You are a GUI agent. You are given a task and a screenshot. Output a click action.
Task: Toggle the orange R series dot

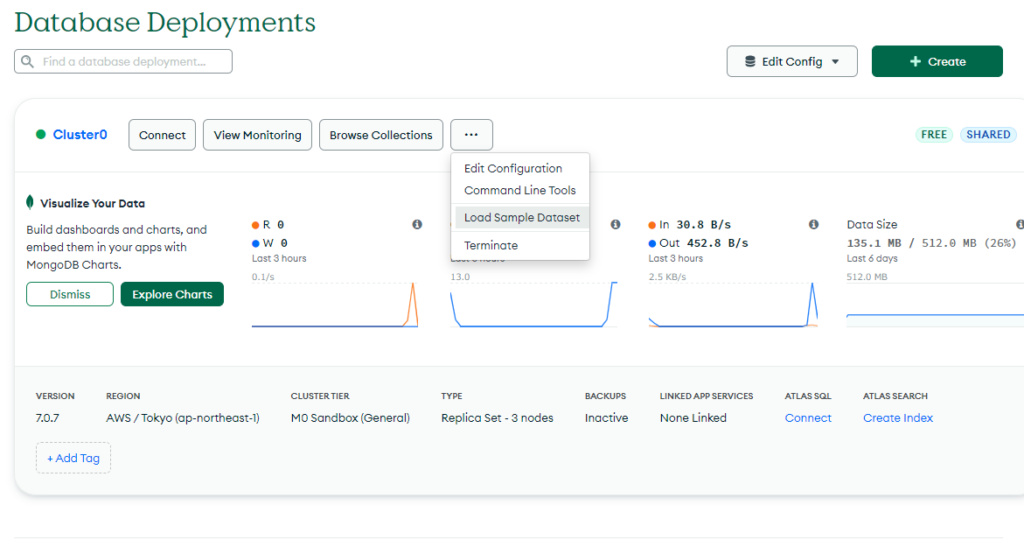click(x=255, y=225)
